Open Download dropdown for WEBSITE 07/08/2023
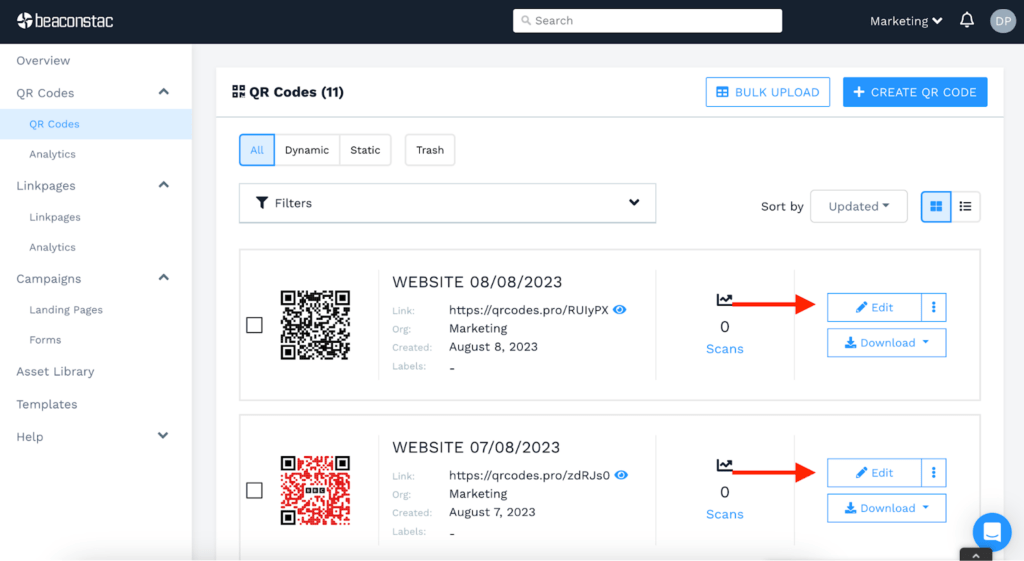The width and height of the screenshot is (1024, 561). 886,507
